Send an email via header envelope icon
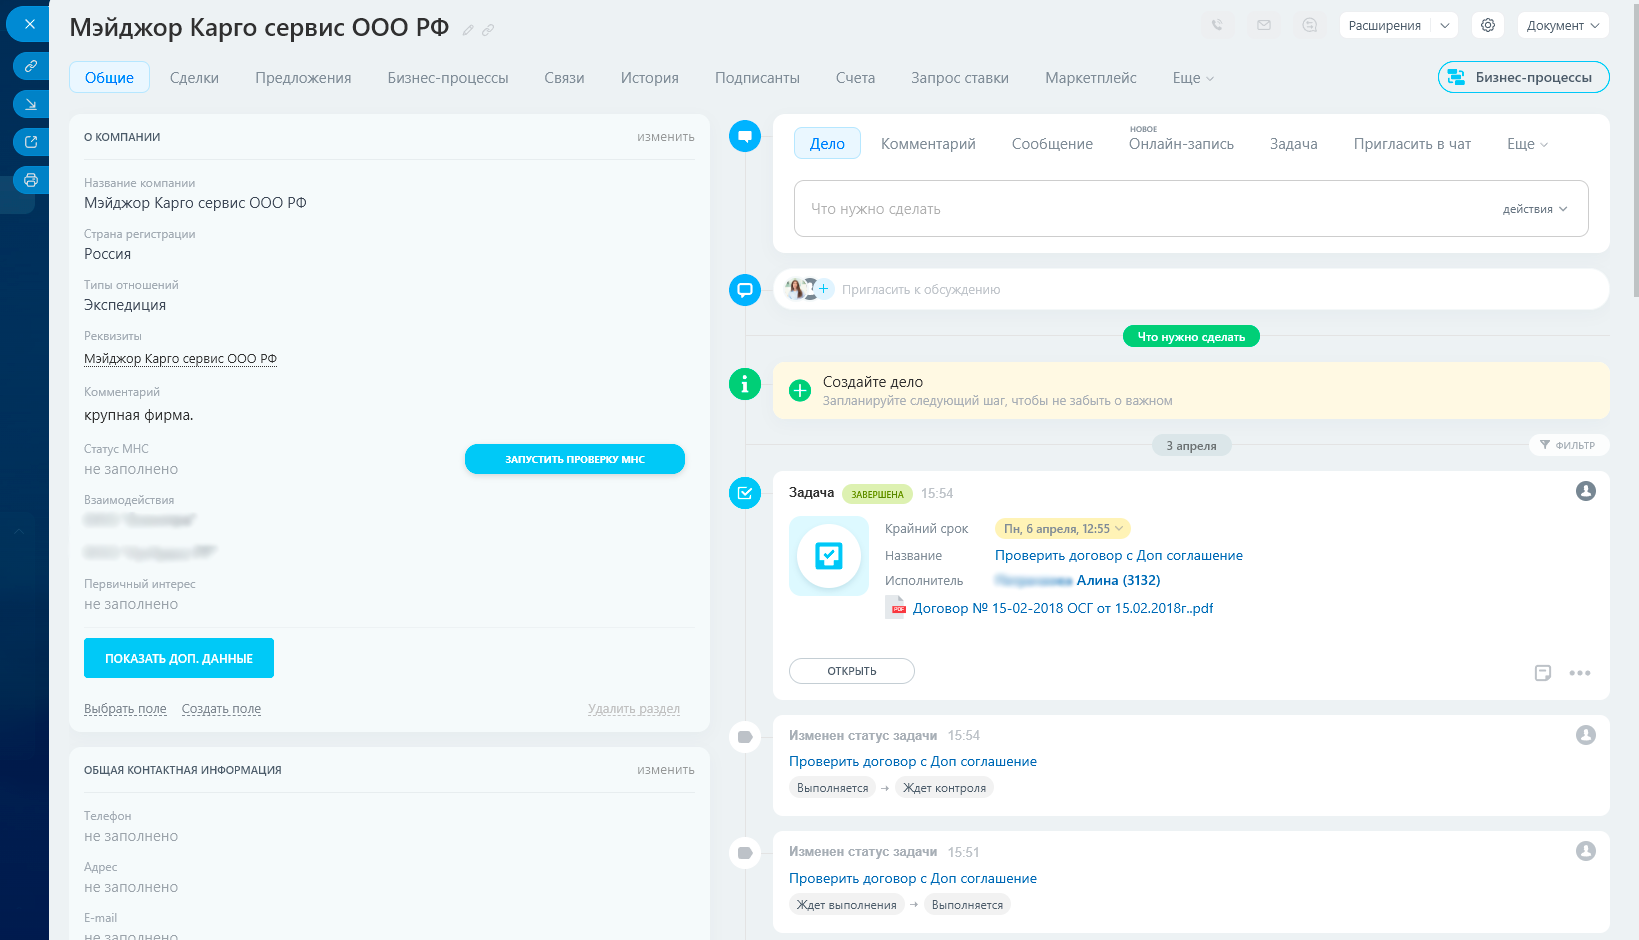The height and width of the screenshot is (940, 1639). 1264,25
